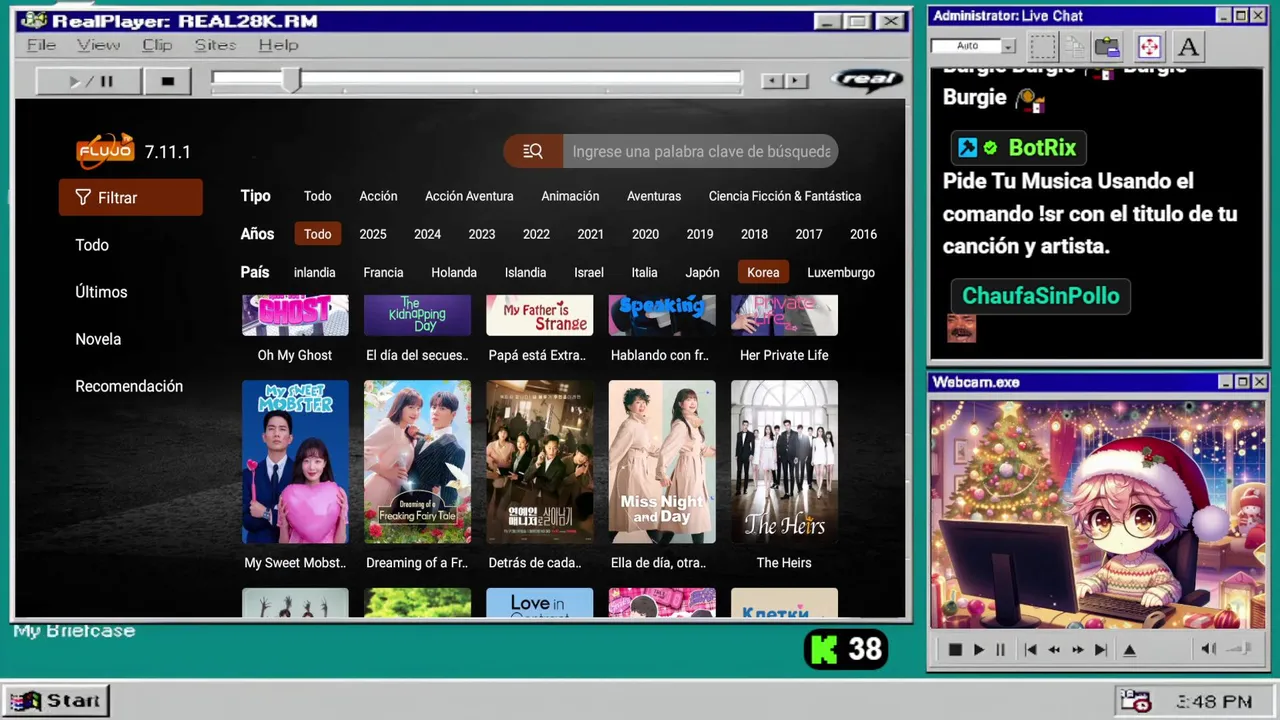
Task: Filter Tipo by Aventuras
Action: click(x=654, y=196)
